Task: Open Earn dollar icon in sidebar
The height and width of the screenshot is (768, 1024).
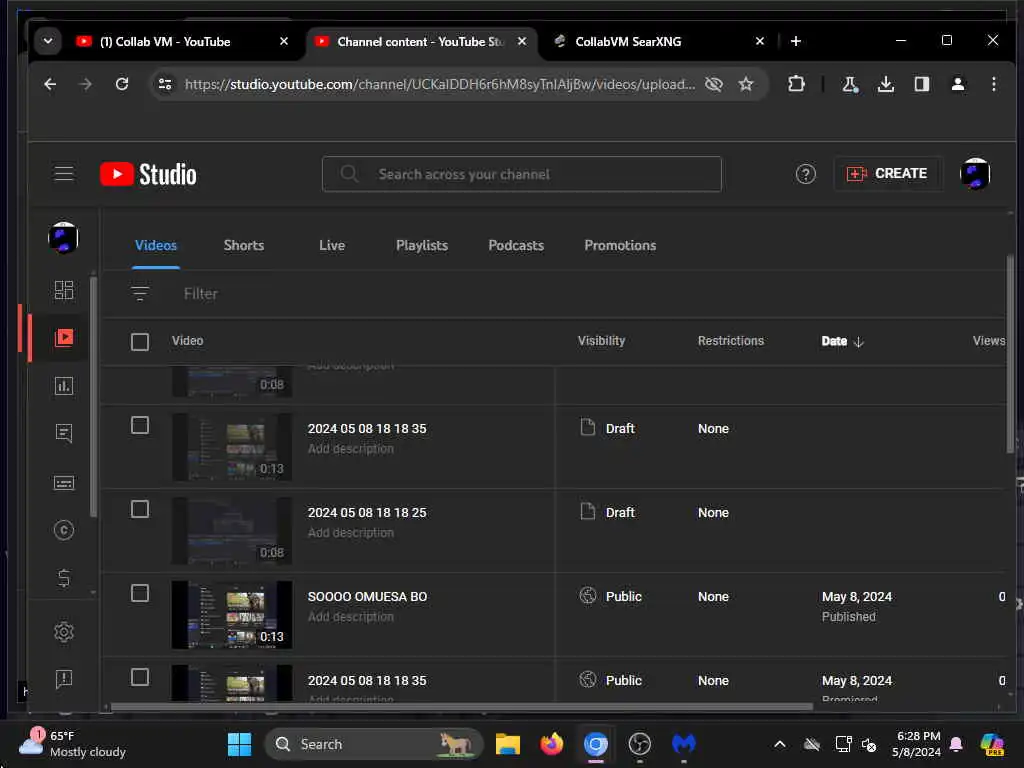Action: coord(63,578)
